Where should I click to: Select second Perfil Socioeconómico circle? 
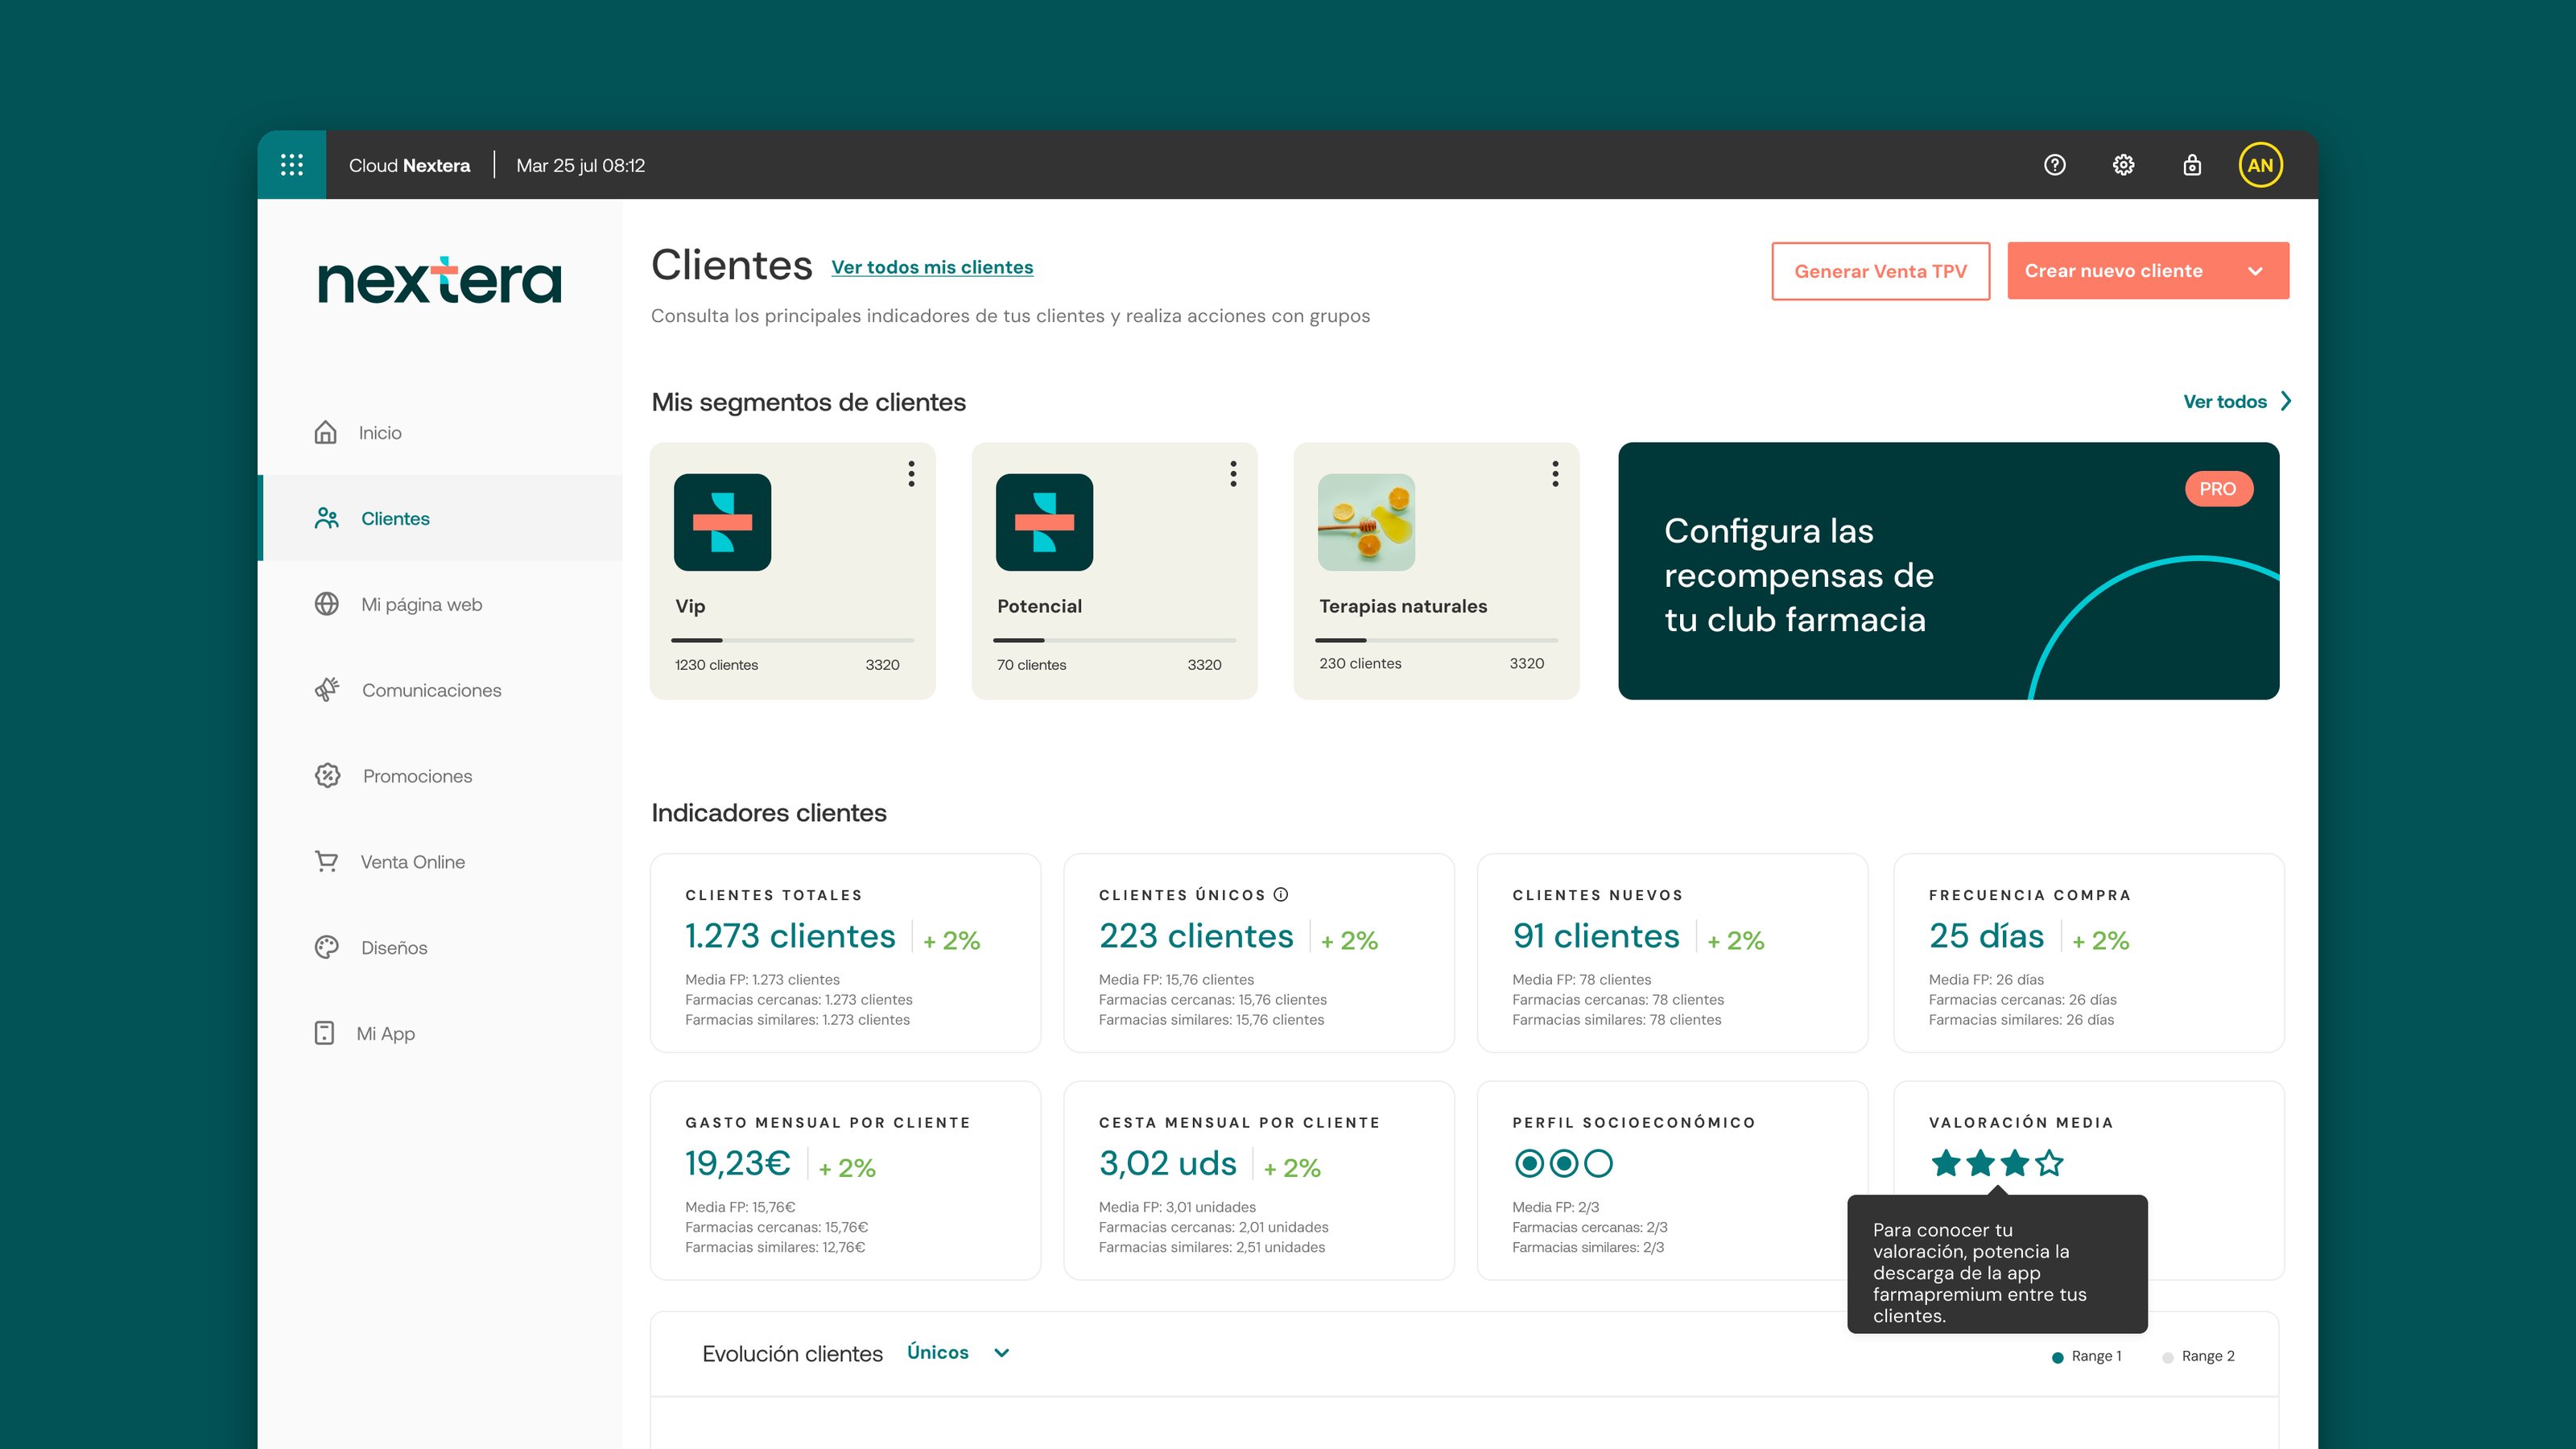point(1564,1163)
